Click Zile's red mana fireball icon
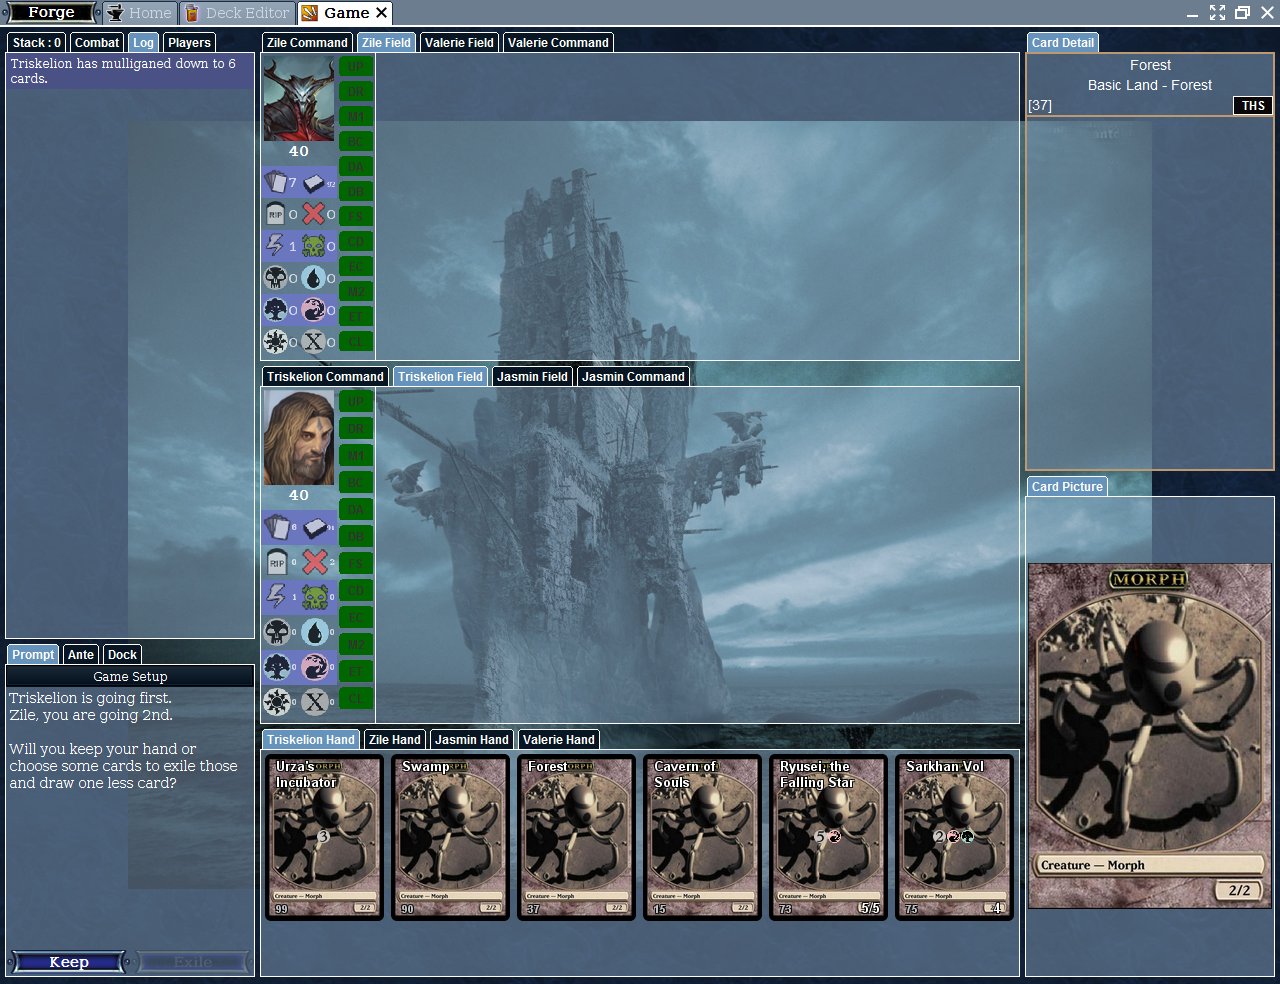This screenshot has width=1280, height=984. pos(314,310)
